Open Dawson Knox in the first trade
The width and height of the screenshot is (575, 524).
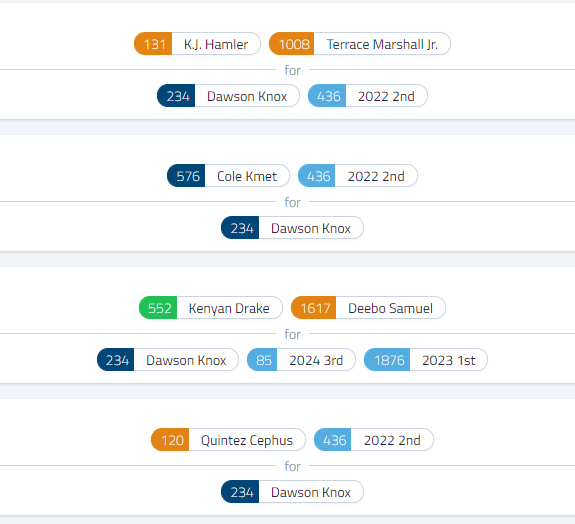[x=228, y=96]
